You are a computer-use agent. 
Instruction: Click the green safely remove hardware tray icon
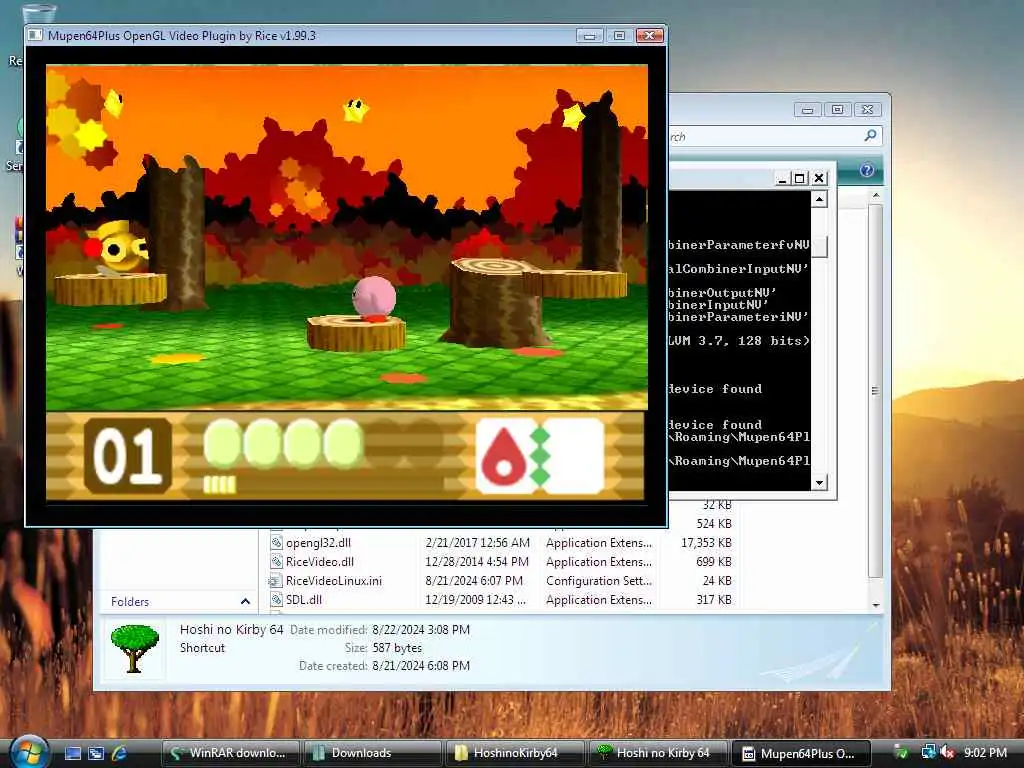tap(901, 753)
